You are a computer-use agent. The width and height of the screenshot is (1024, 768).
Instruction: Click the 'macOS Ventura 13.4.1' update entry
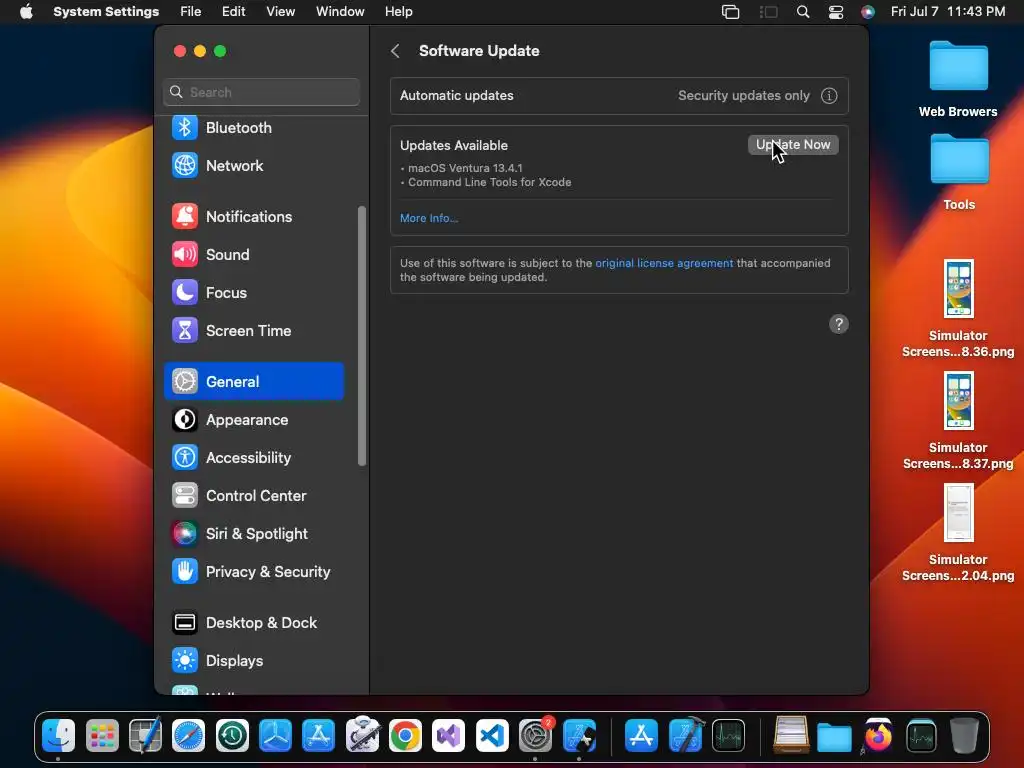pos(465,168)
